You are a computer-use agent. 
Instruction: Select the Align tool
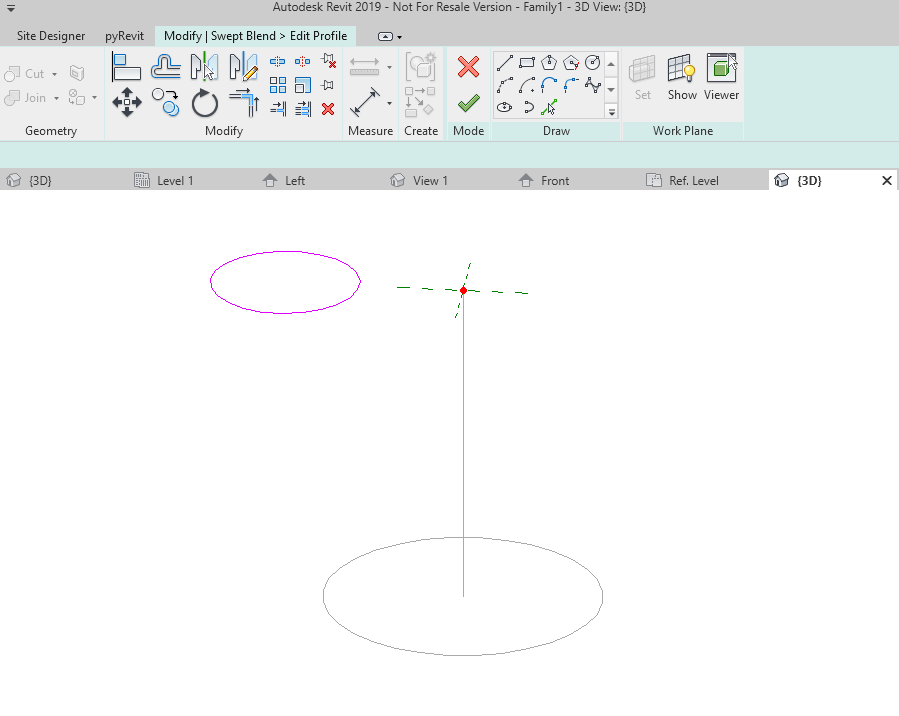click(x=126, y=66)
